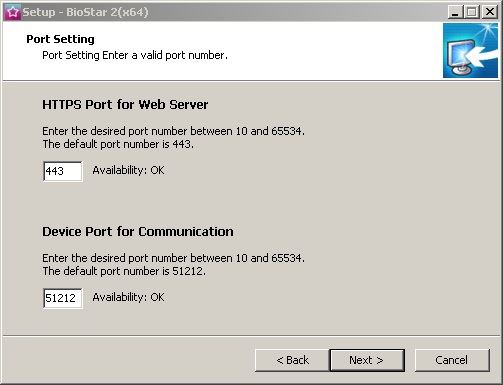Focus the HTTPS port field showing 443
Screen dimensions: 503x385
coord(63,171)
